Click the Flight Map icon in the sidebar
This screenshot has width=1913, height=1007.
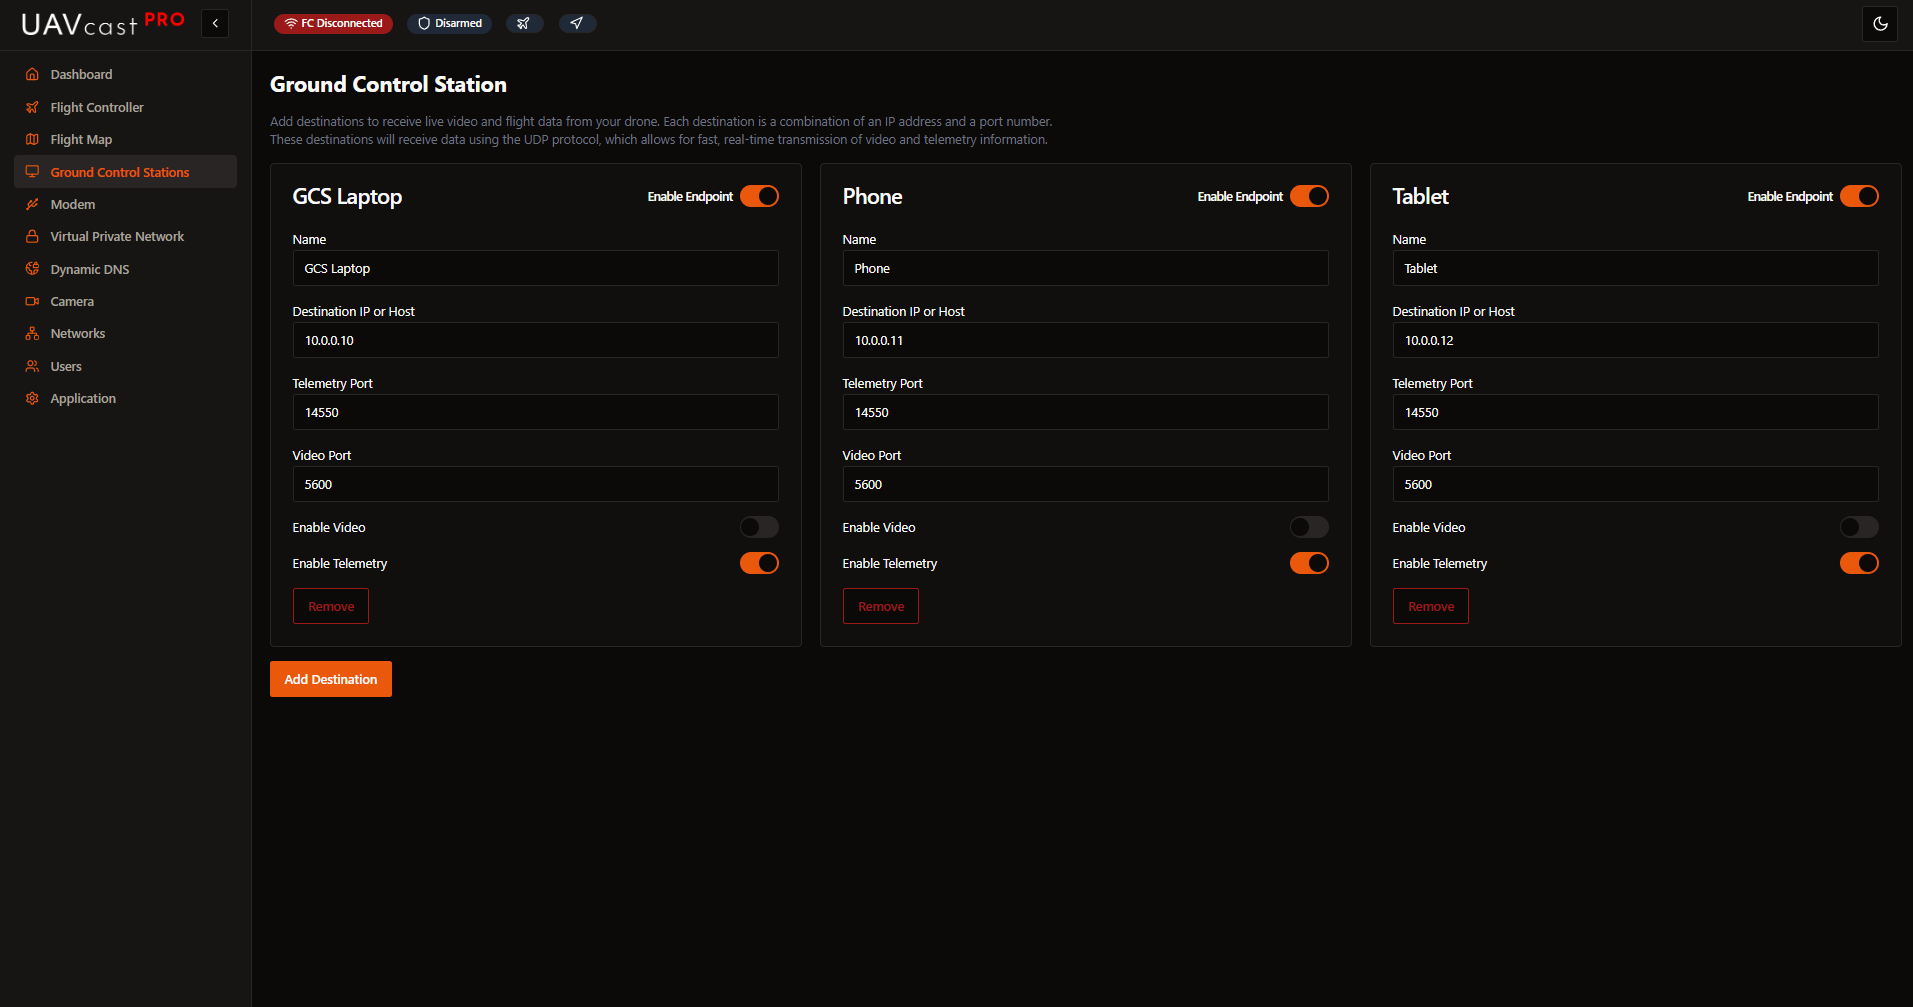click(x=32, y=140)
